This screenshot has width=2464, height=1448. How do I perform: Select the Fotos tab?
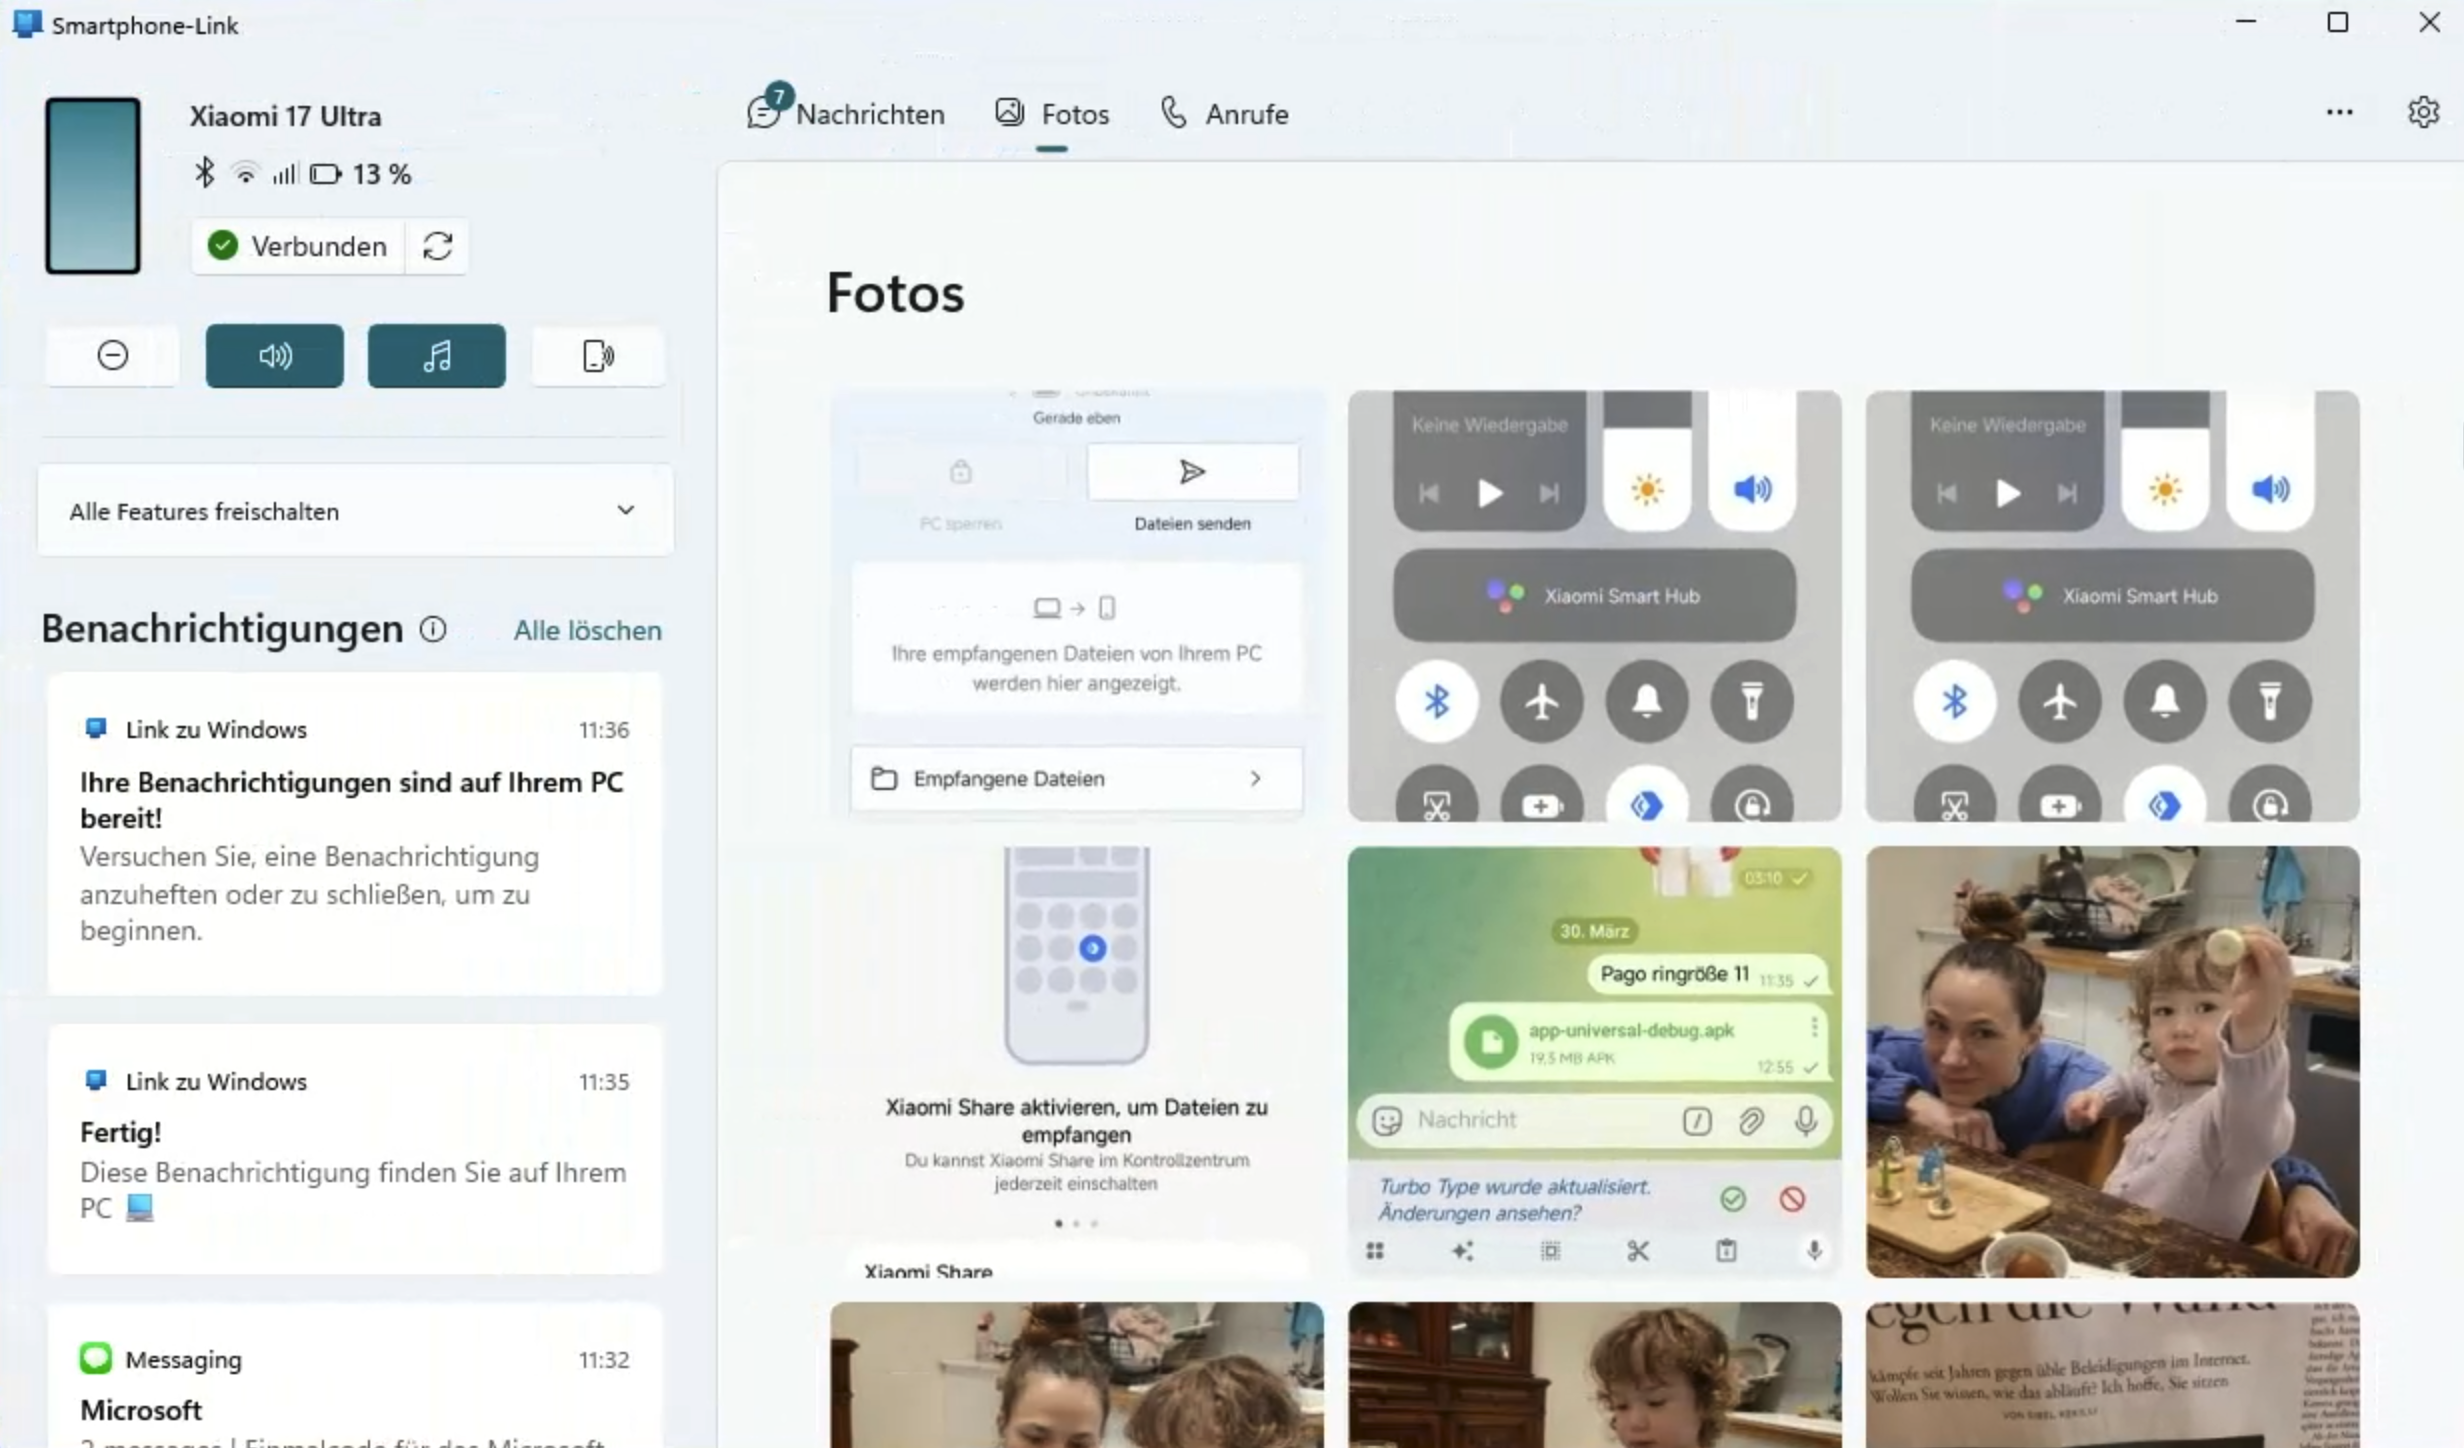coord(1052,114)
